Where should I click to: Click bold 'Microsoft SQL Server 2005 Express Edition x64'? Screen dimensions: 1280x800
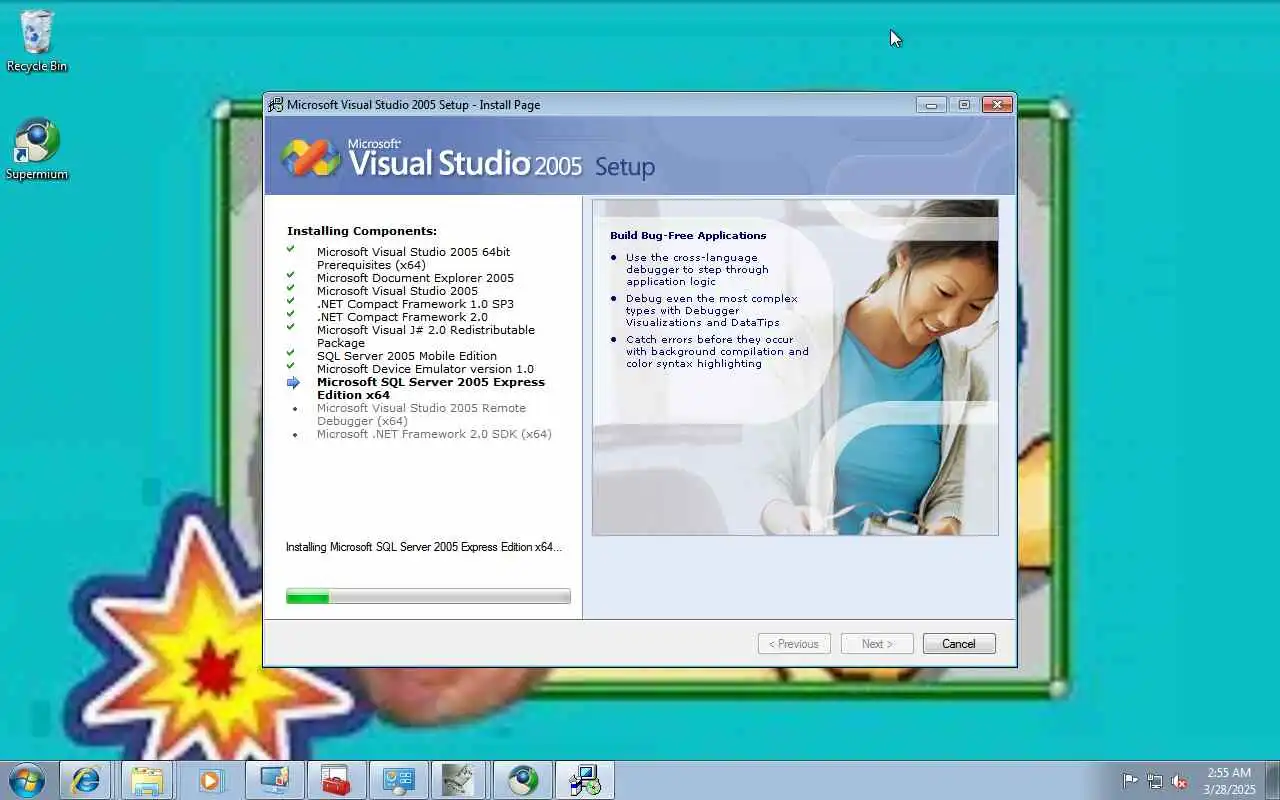(431, 388)
